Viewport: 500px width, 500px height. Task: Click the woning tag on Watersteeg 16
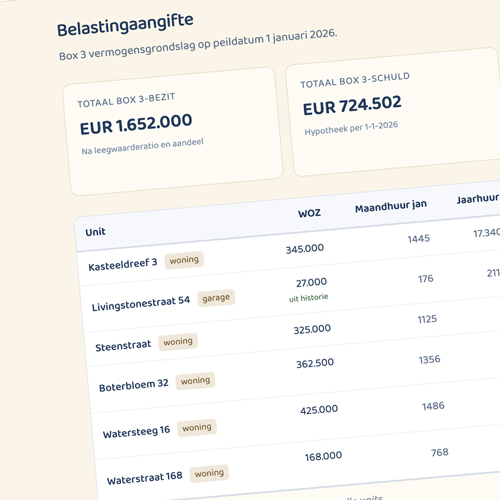(197, 428)
